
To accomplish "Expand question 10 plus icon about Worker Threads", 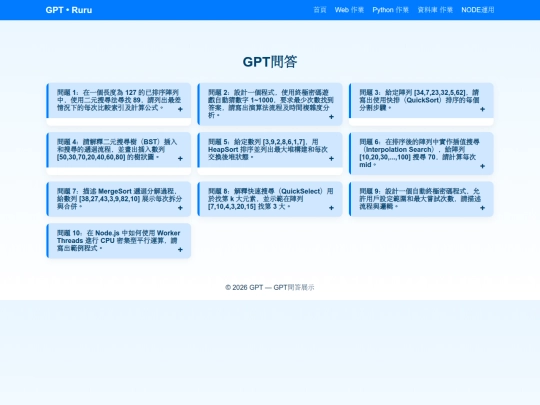I will [x=180, y=250].
